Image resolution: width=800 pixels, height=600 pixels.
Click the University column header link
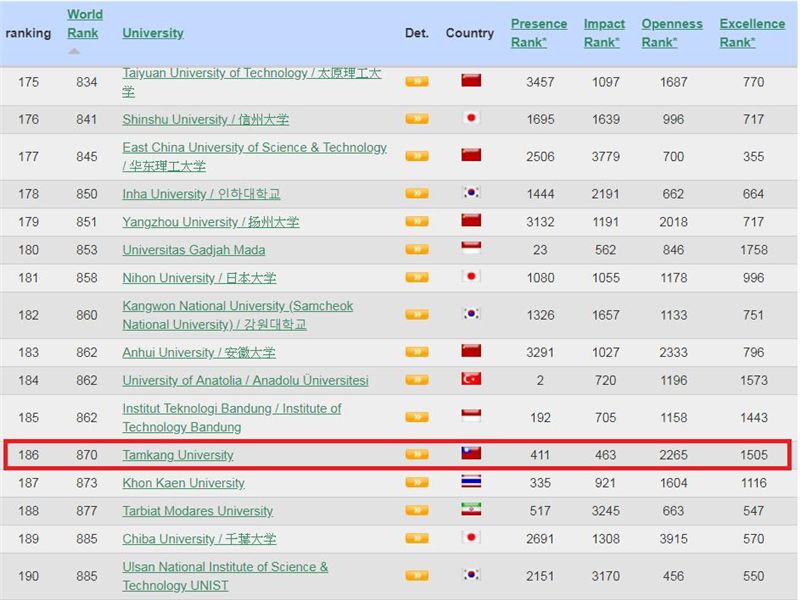click(x=153, y=33)
